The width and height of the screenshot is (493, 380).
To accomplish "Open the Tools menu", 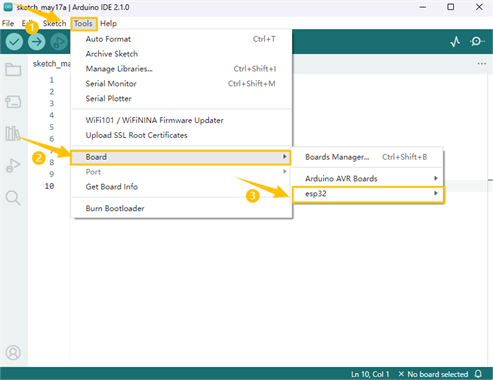I will pos(83,23).
